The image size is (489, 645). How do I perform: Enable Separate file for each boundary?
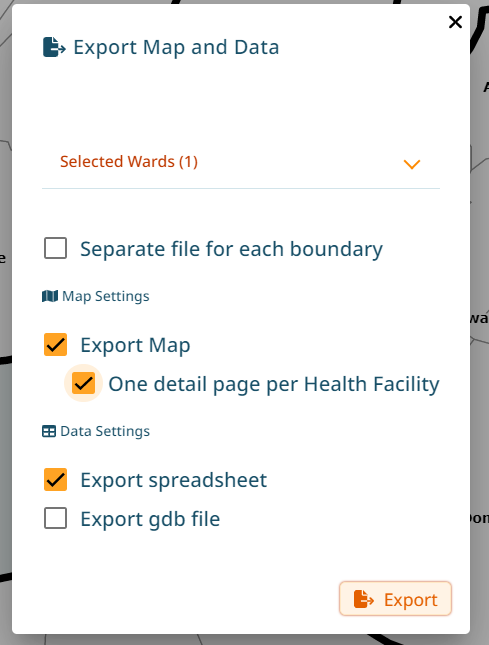[x=56, y=248]
